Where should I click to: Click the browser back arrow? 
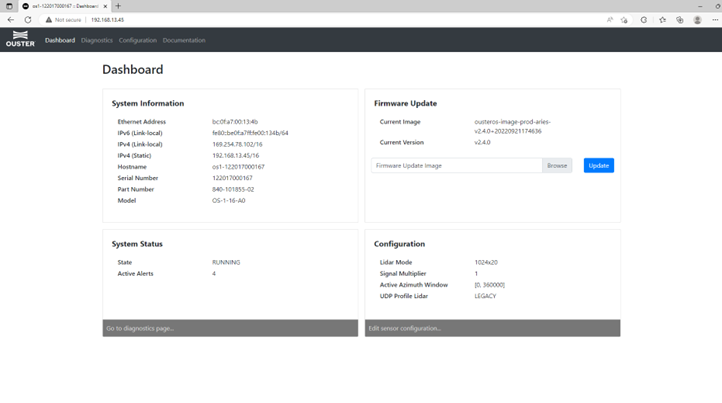11,19
